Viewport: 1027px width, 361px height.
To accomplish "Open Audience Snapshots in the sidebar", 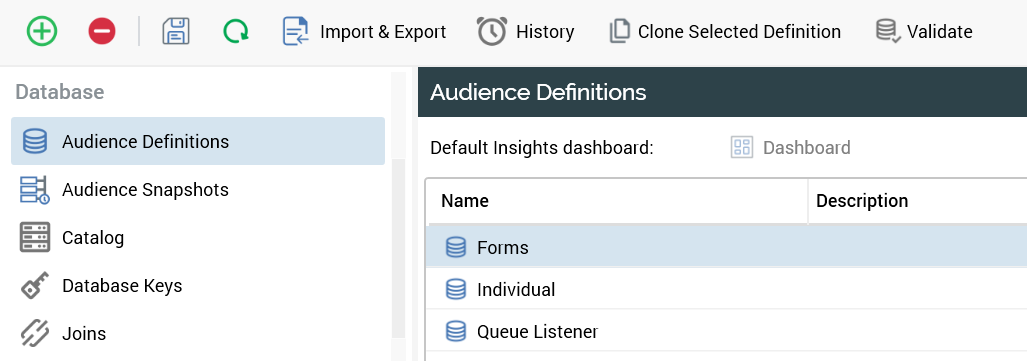I will pos(198,189).
